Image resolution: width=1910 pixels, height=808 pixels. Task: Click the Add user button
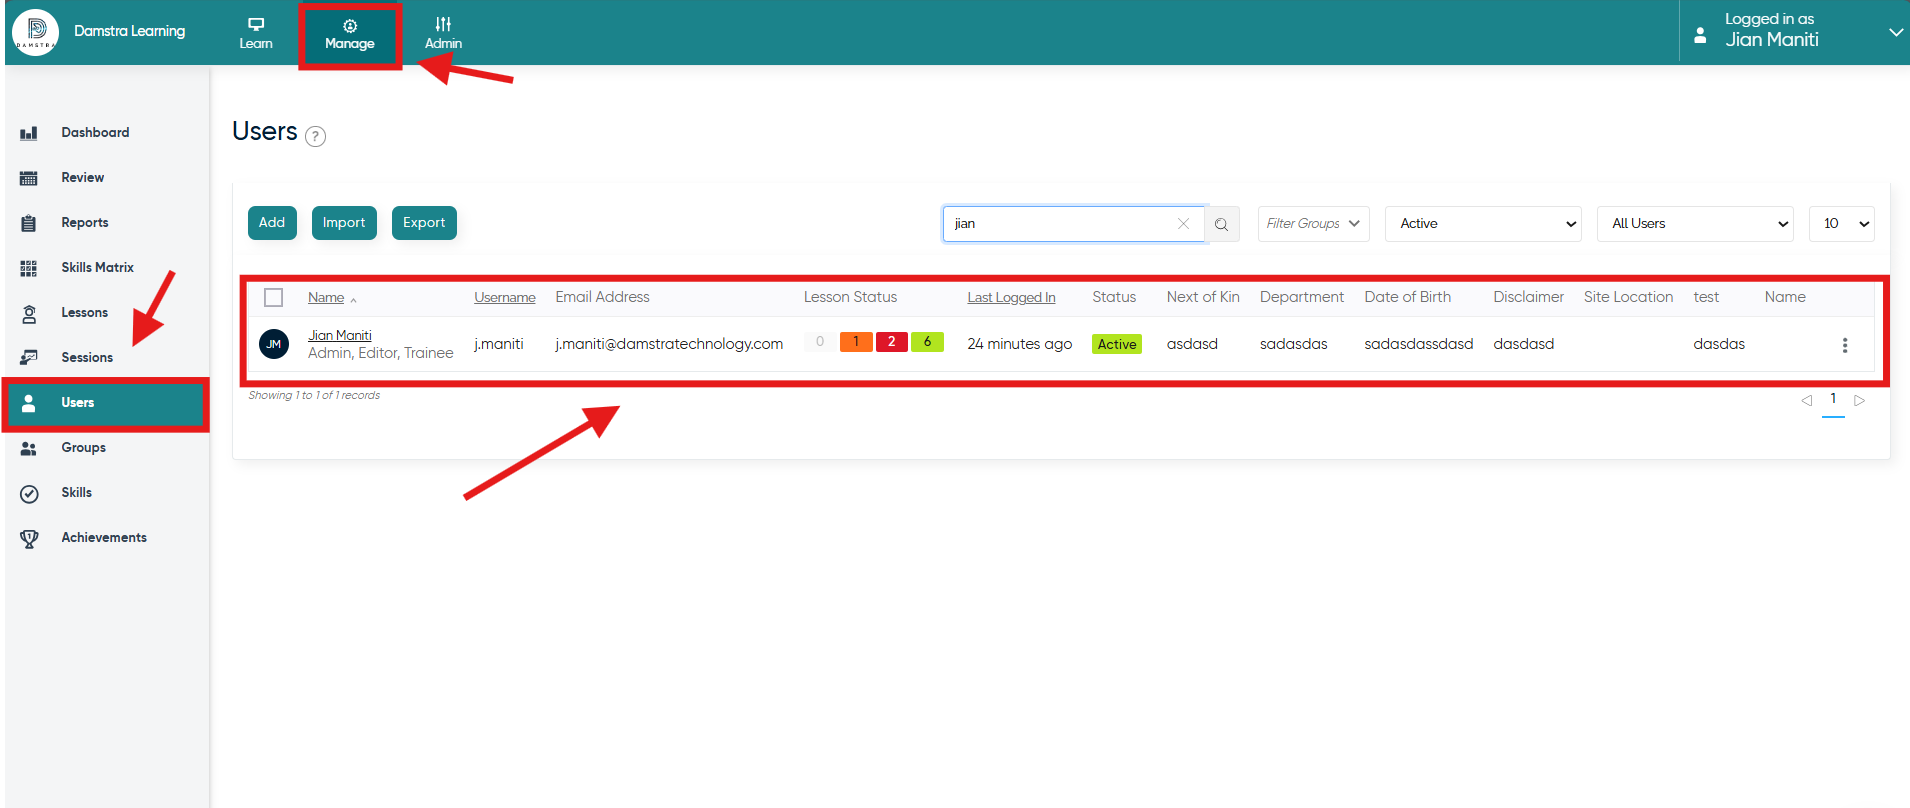(272, 222)
